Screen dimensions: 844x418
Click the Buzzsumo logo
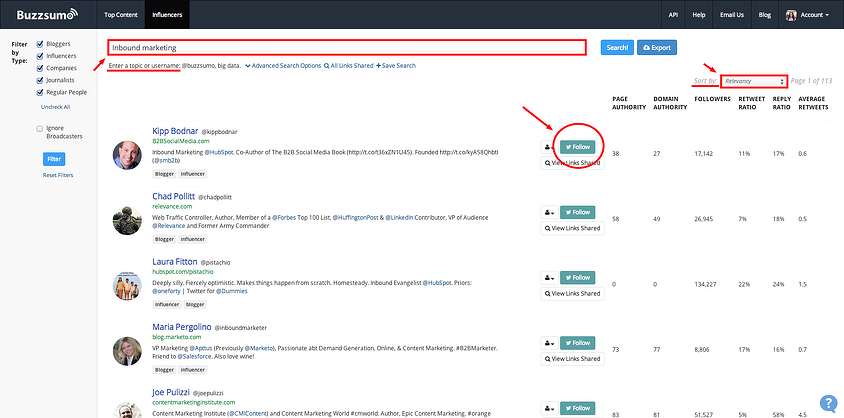click(47, 15)
